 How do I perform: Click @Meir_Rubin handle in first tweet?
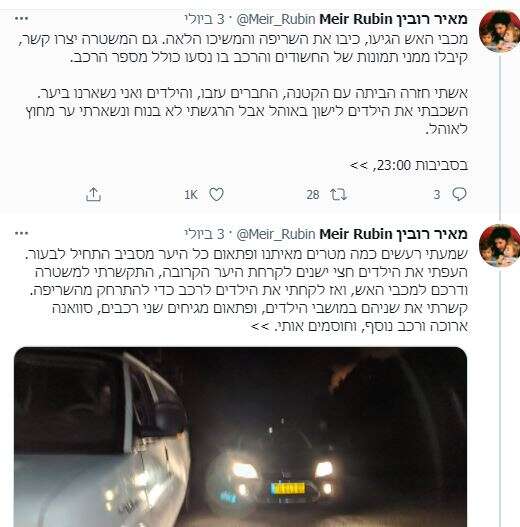(x=276, y=19)
